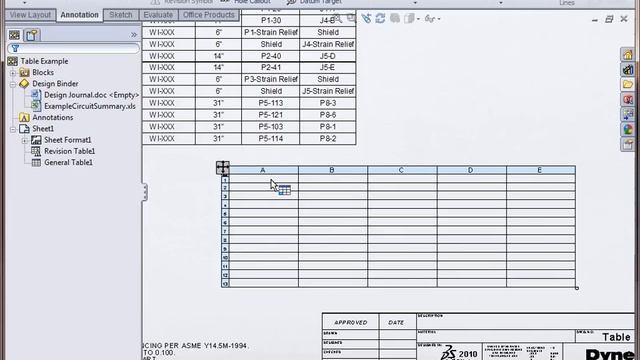The image size is (640, 360).
Task: Click the table corner resize handle
Action: coord(577,288)
